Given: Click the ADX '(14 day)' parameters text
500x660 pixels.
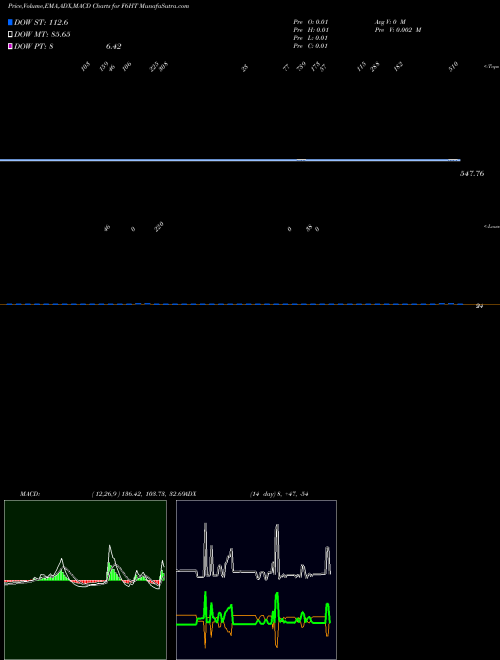Looking at the screenshot, I should [x=263, y=494].
